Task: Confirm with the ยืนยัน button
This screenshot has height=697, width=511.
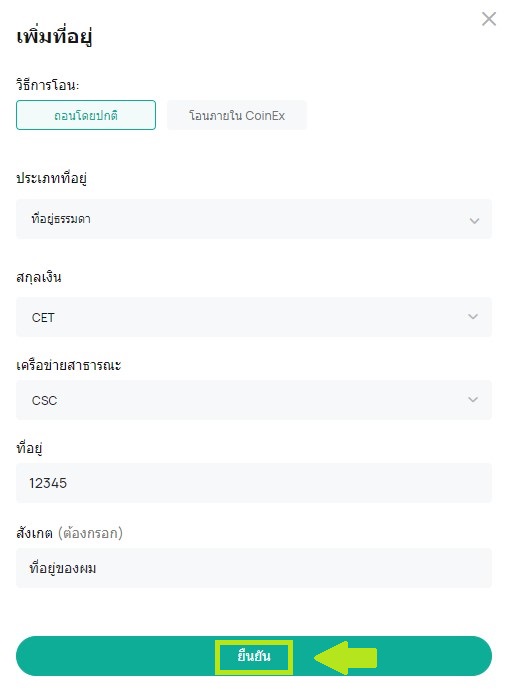Action: (254, 656)
